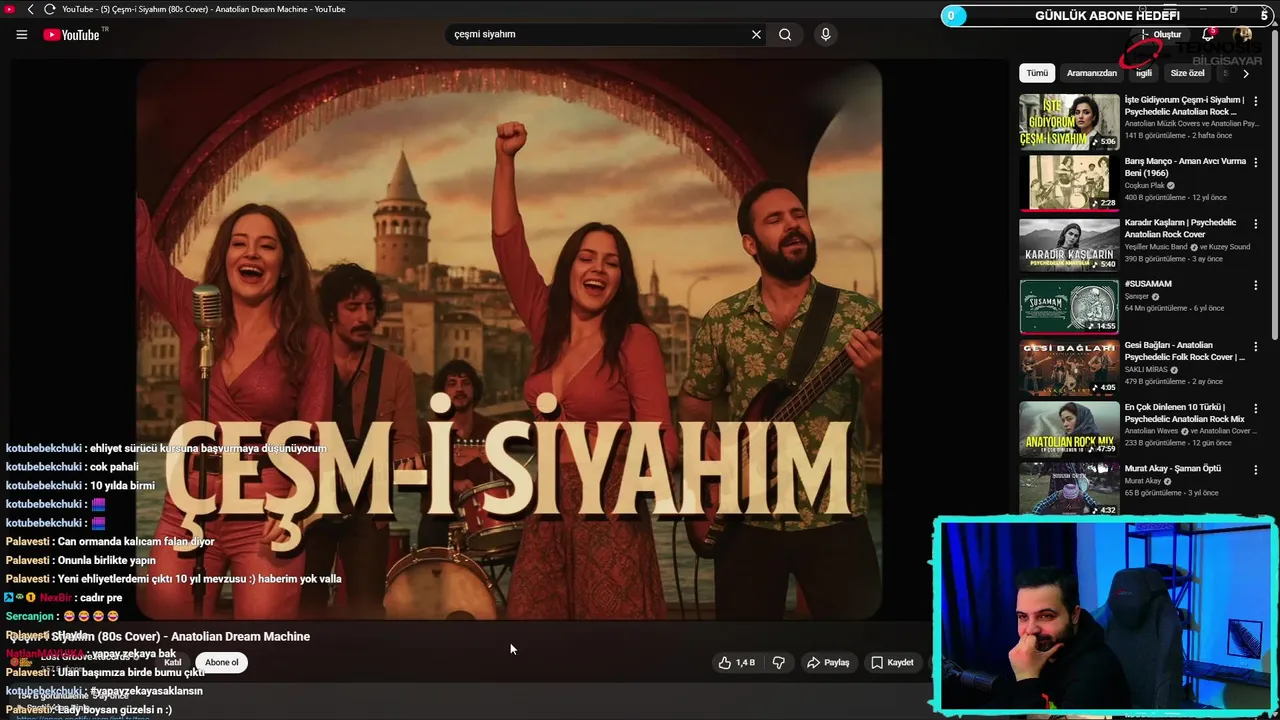The width and height of the screenshot is (1280, 720).
Task: Click the main video player to pause playback
Action: point(509,340)
